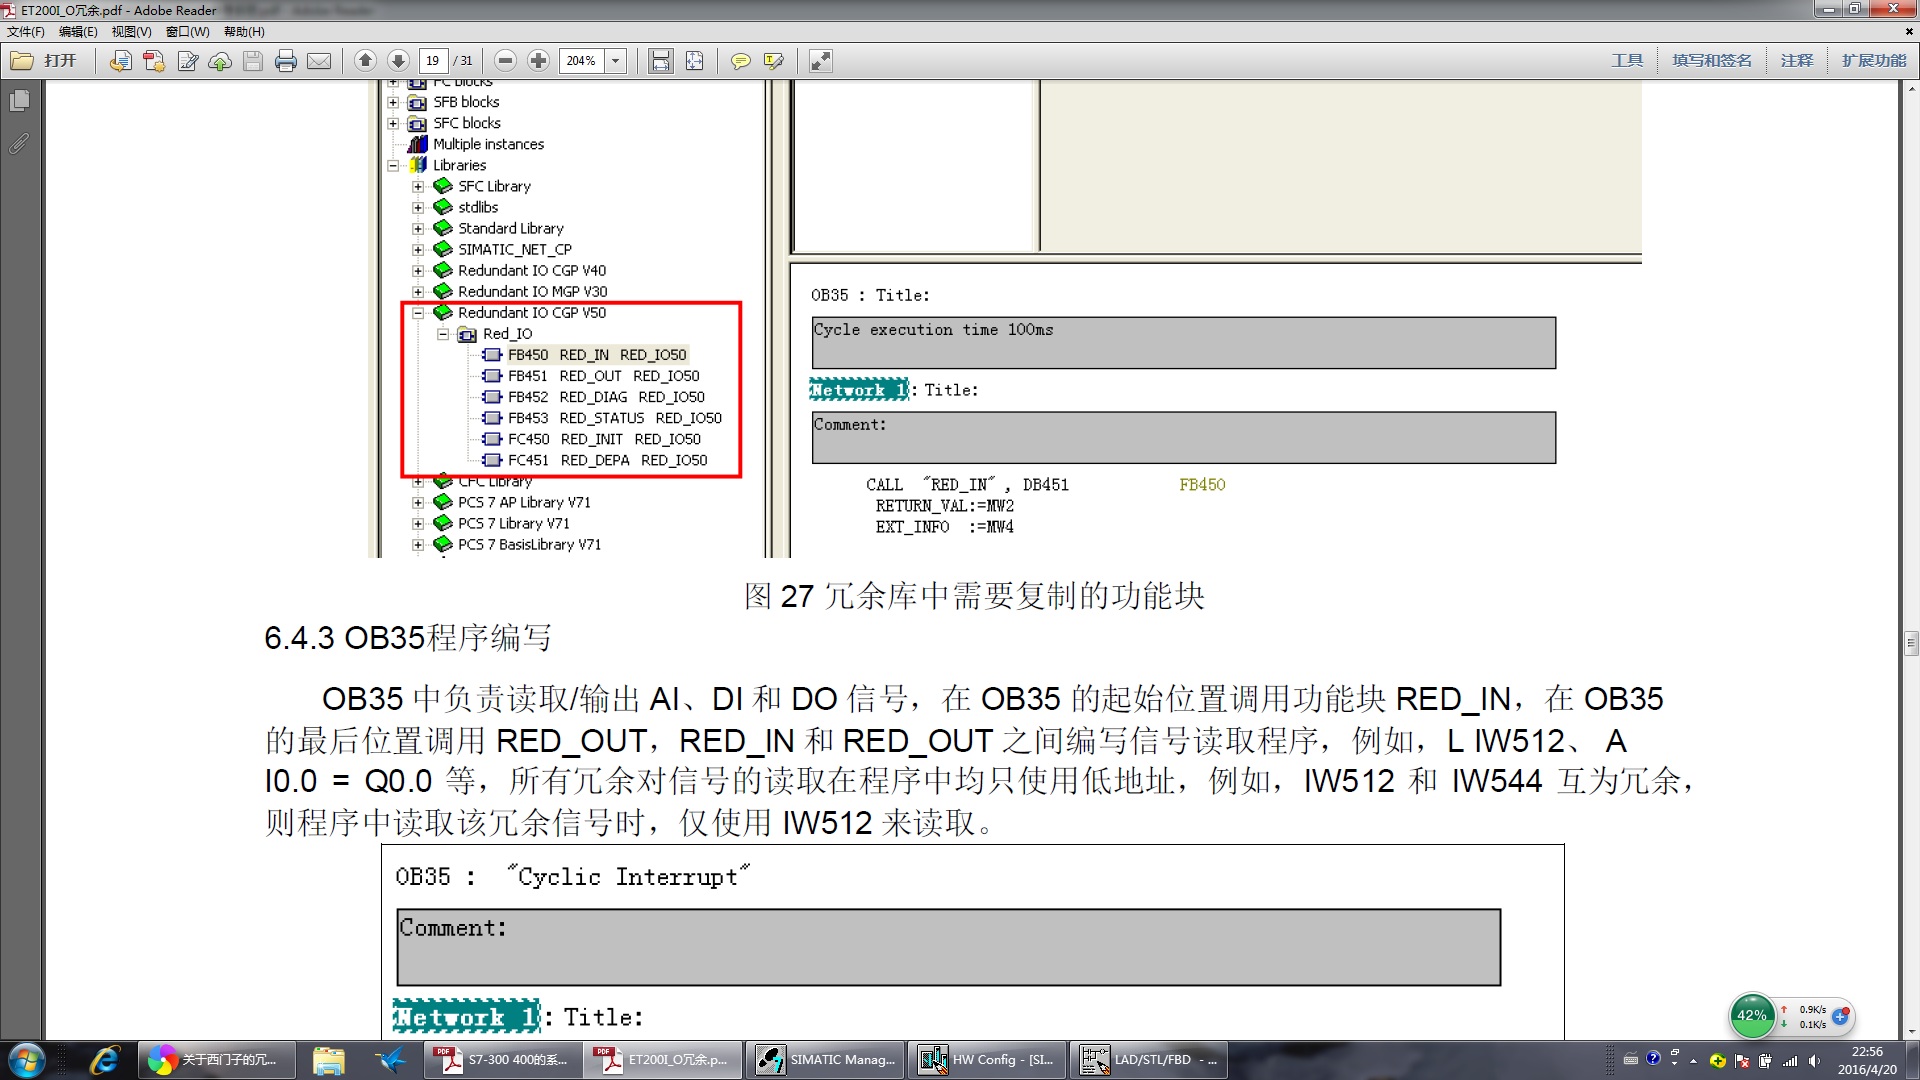Add a sticky note comment
The width and height of the screenshot is (1920, 1080).
coord(740,61)
